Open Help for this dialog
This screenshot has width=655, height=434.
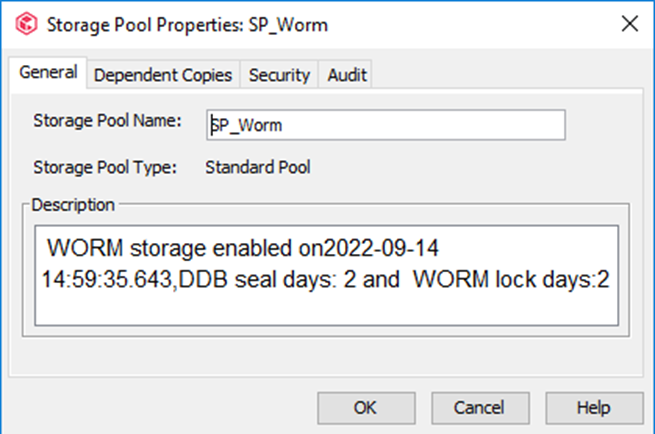593,408
